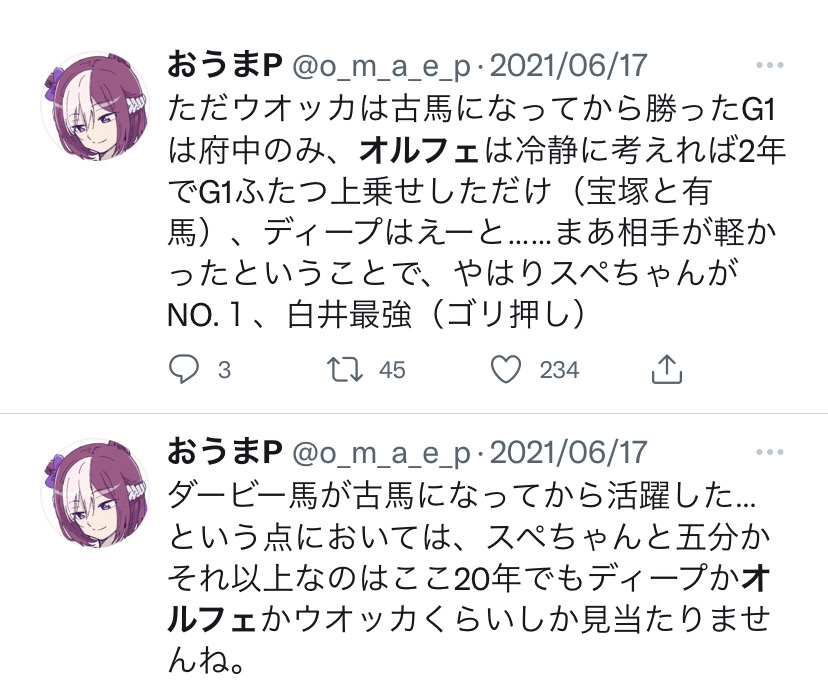Screen dimensions: 828x684
Task: Open the 2021/06/17 date of second tweet
Action: pos(568,453)
